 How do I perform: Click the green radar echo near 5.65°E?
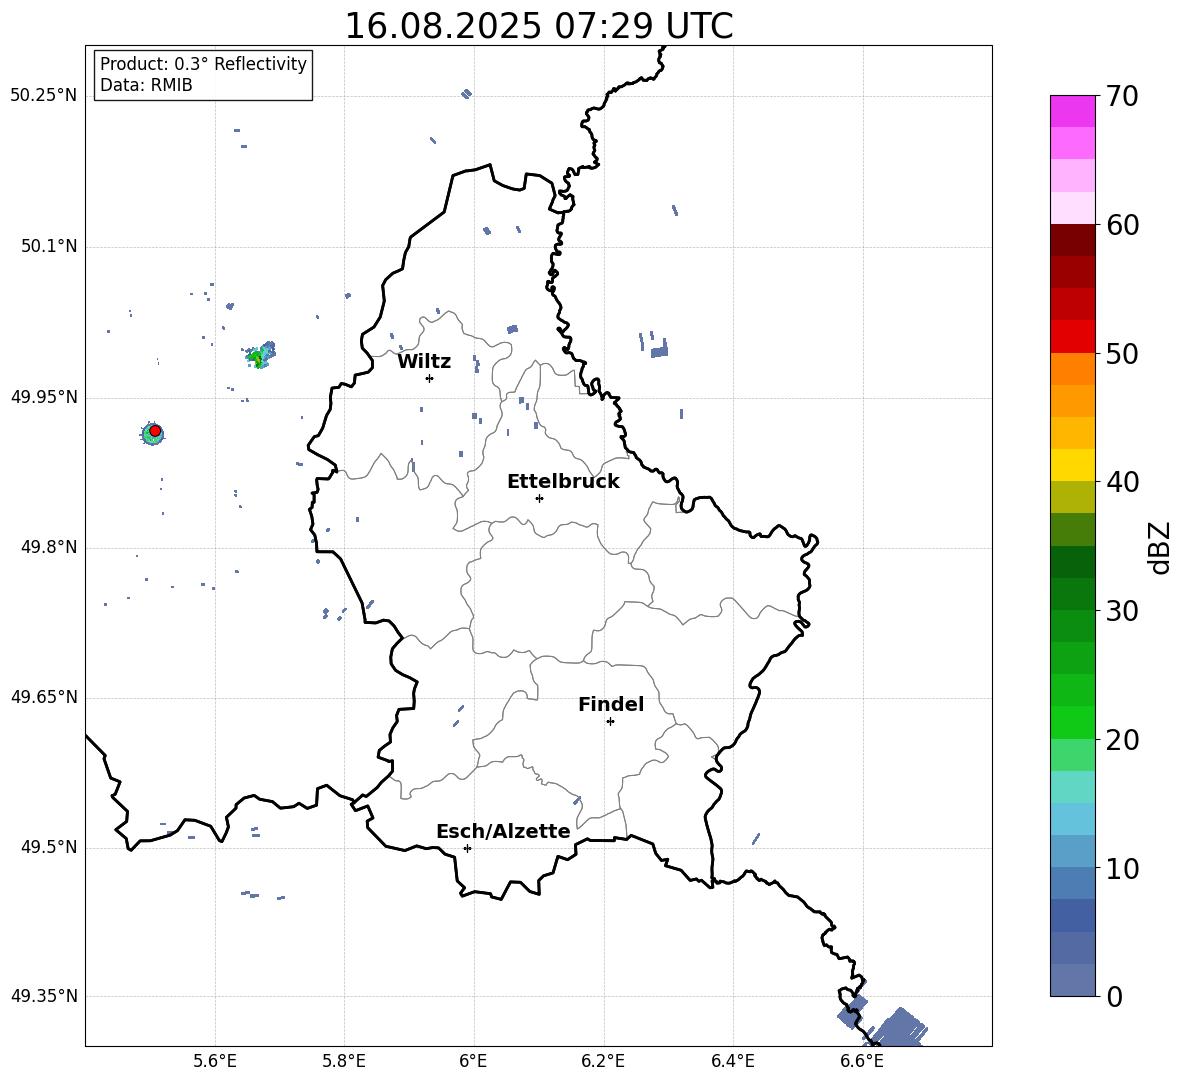[x=261, y=355]
